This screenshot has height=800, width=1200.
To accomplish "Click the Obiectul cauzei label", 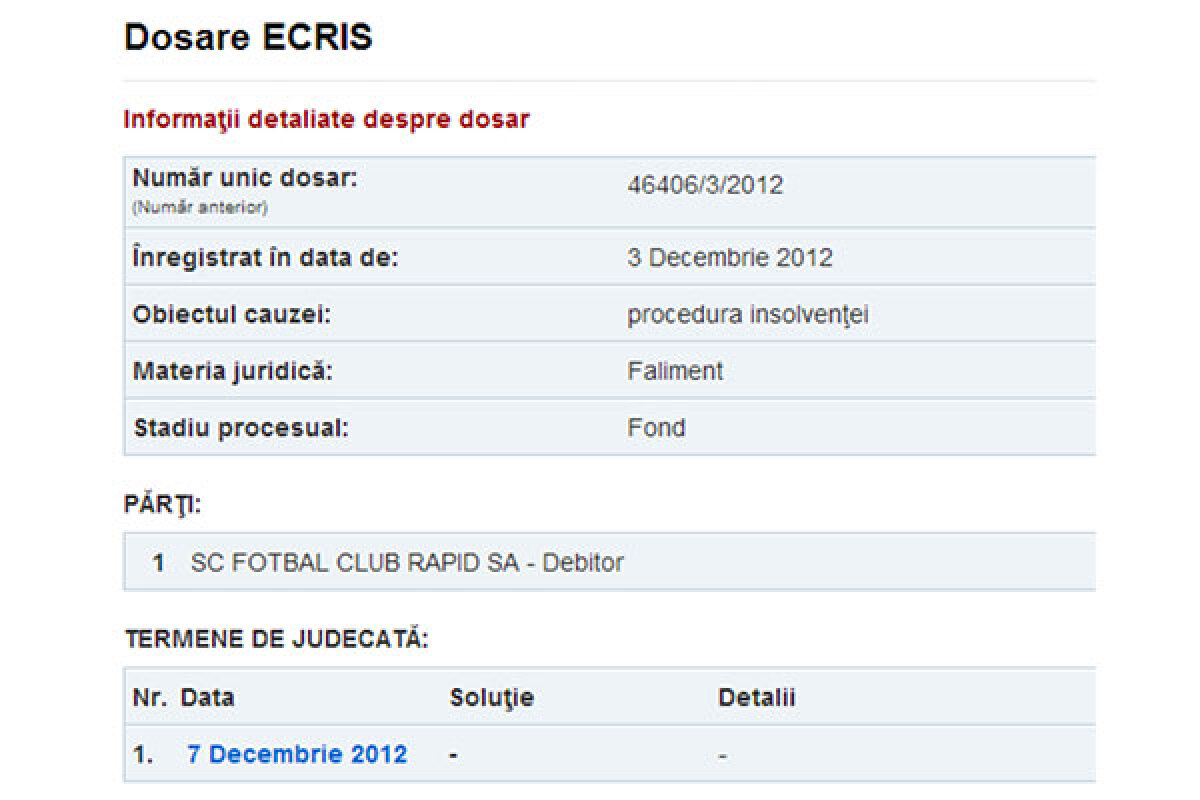I will (x=231, y=315).
